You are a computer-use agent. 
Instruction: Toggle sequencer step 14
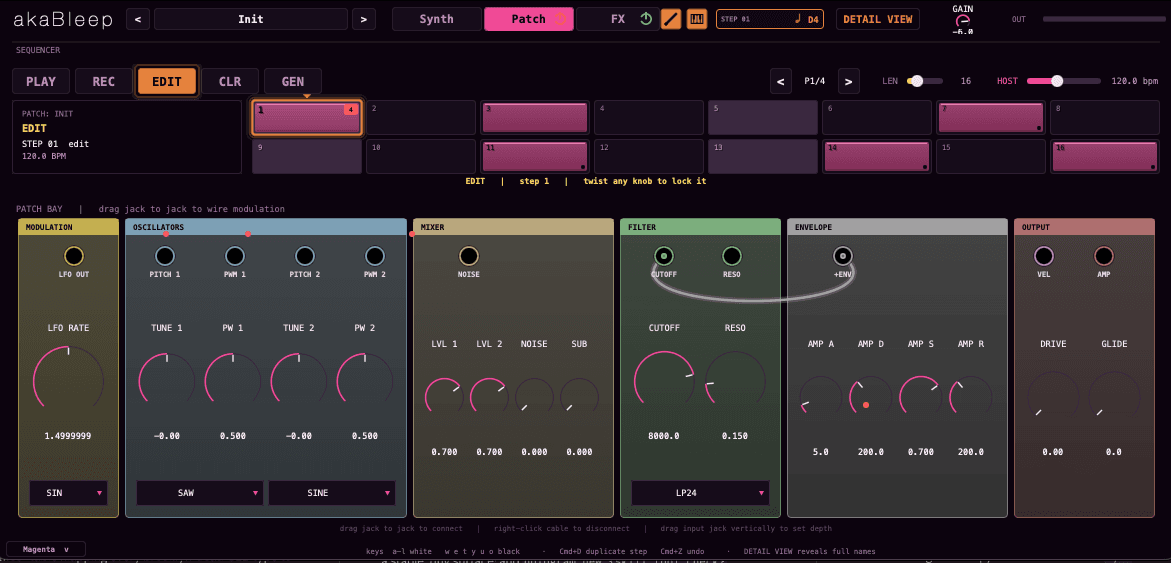pos(877,156)
